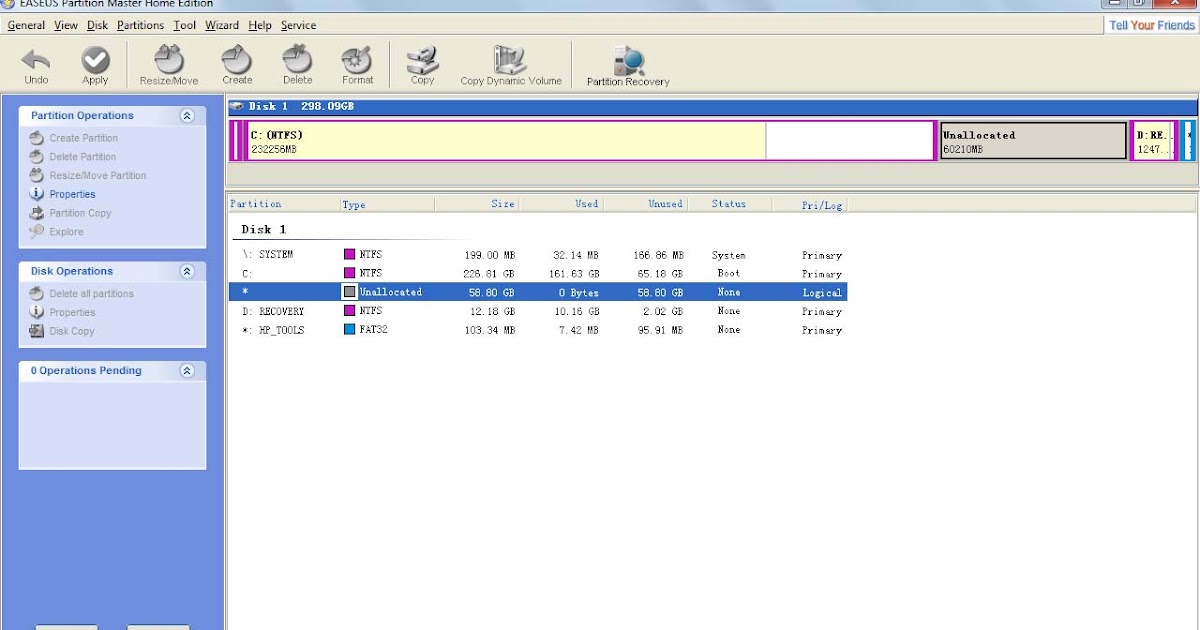
Task: Click the FAT32 blue color swatch
Action: coord(350,329)
